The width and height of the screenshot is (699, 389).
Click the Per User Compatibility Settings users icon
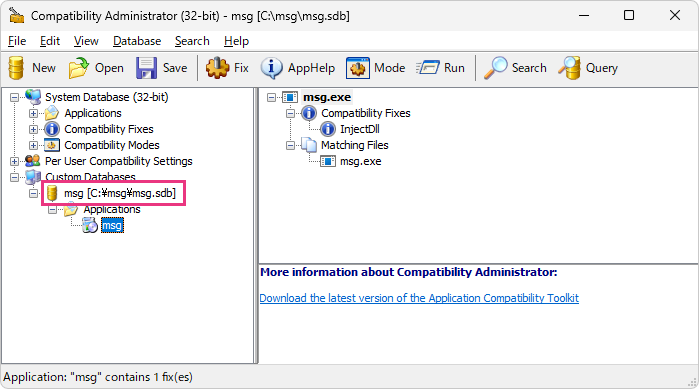(33, 161)
